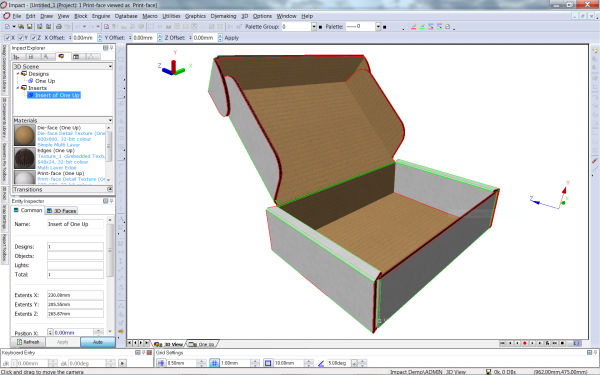Open the Diemaking menu
The height and width of the screenshot is (375, 600).
(x=223, y=16)
